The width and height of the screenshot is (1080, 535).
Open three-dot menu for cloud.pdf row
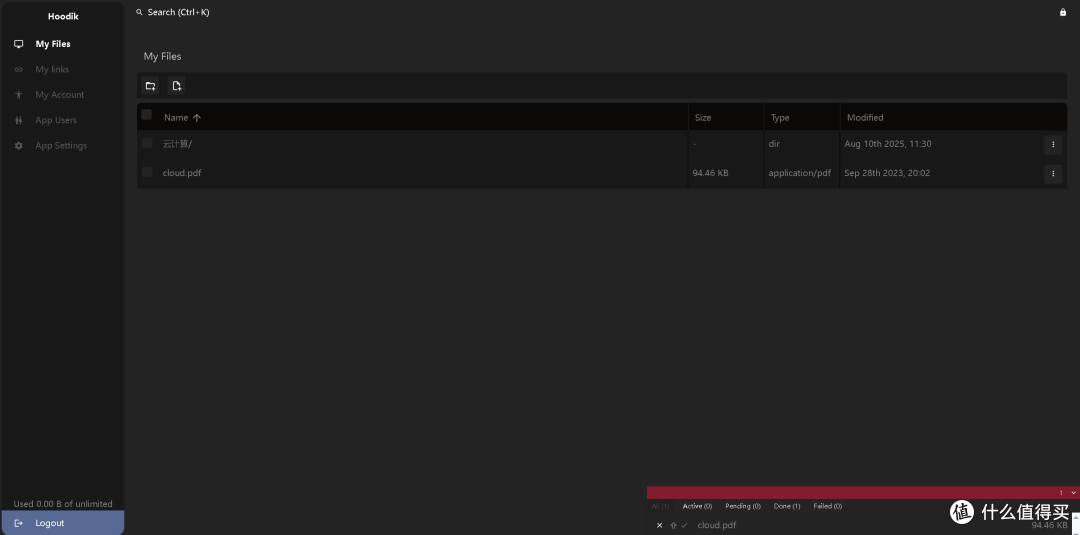click(1052, 174)
